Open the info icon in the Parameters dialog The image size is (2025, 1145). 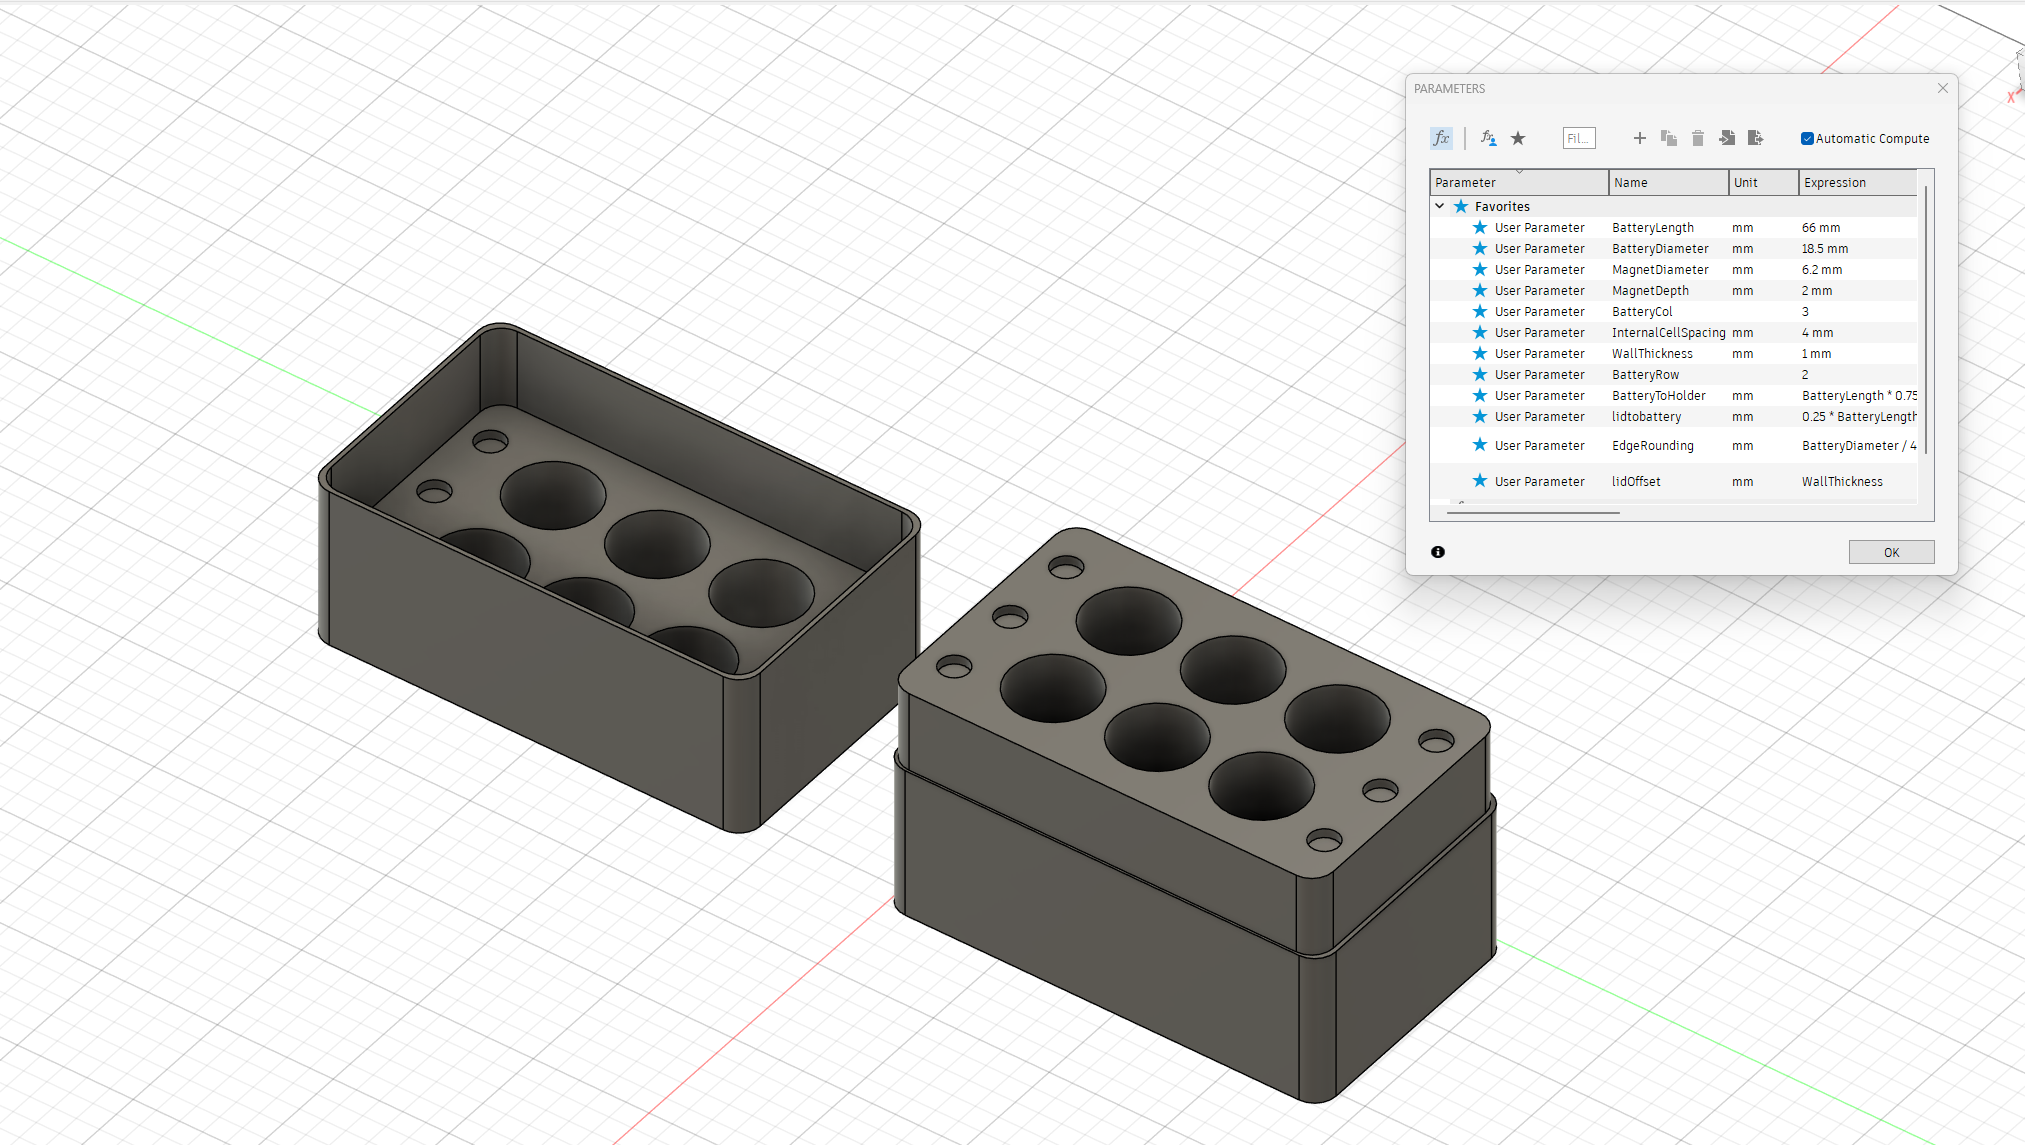(x=1438, y=552)
